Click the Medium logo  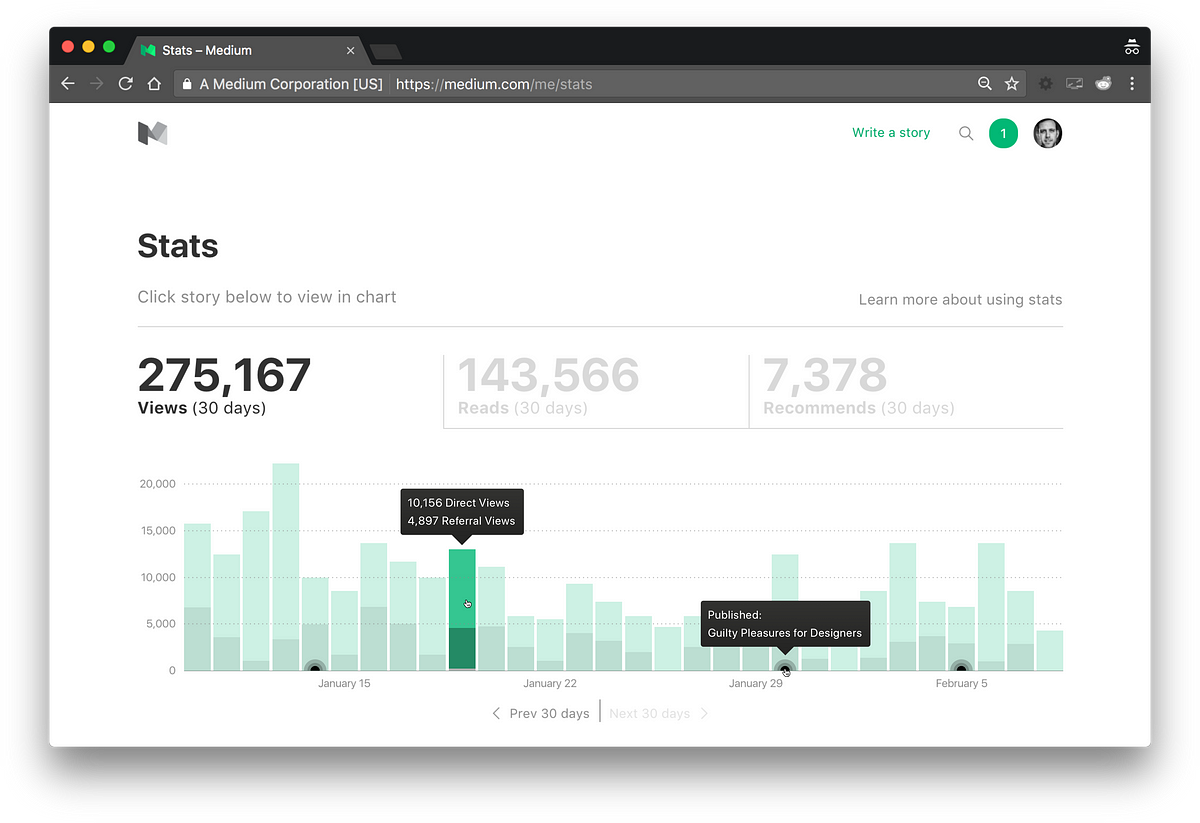(152, 133)
